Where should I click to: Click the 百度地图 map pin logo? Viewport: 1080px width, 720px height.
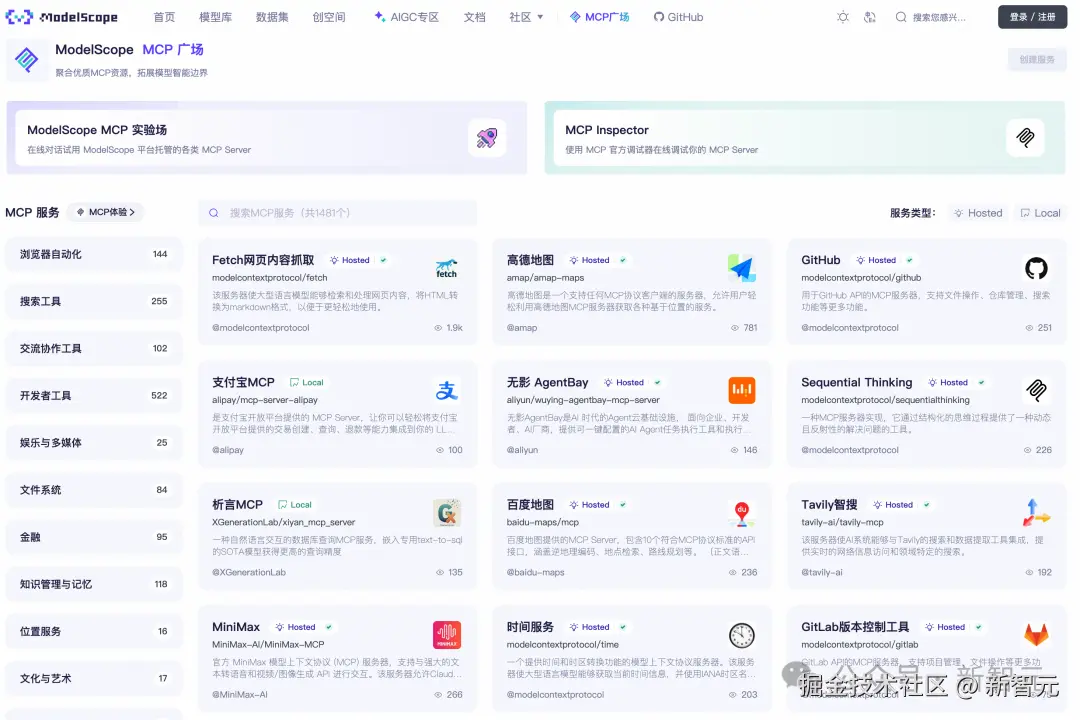pos(742,513)
